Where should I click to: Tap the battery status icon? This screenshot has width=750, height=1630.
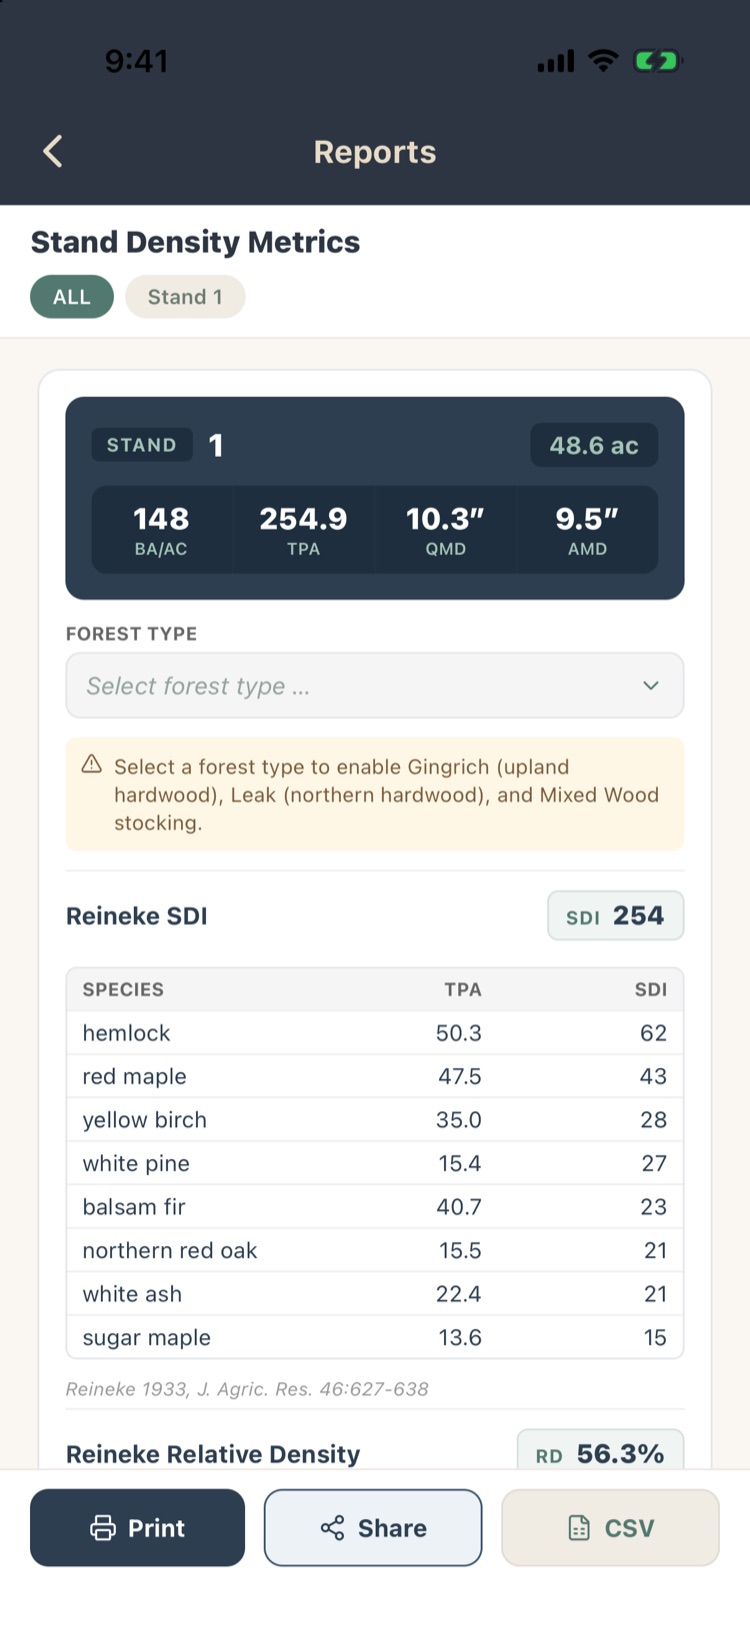[x=657, y=62]
